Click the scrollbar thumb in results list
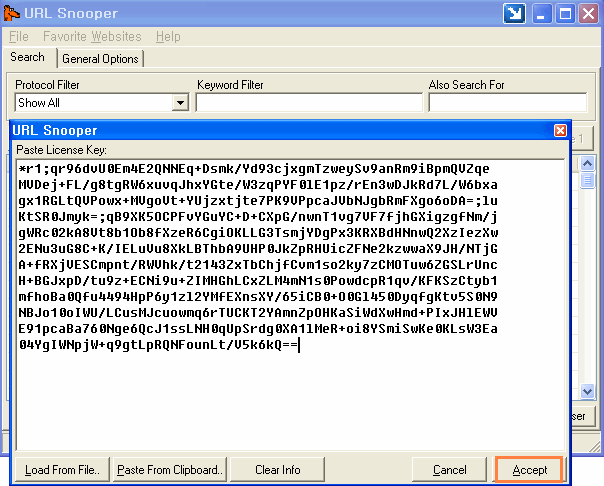604x486 pixels. [587, 180]
